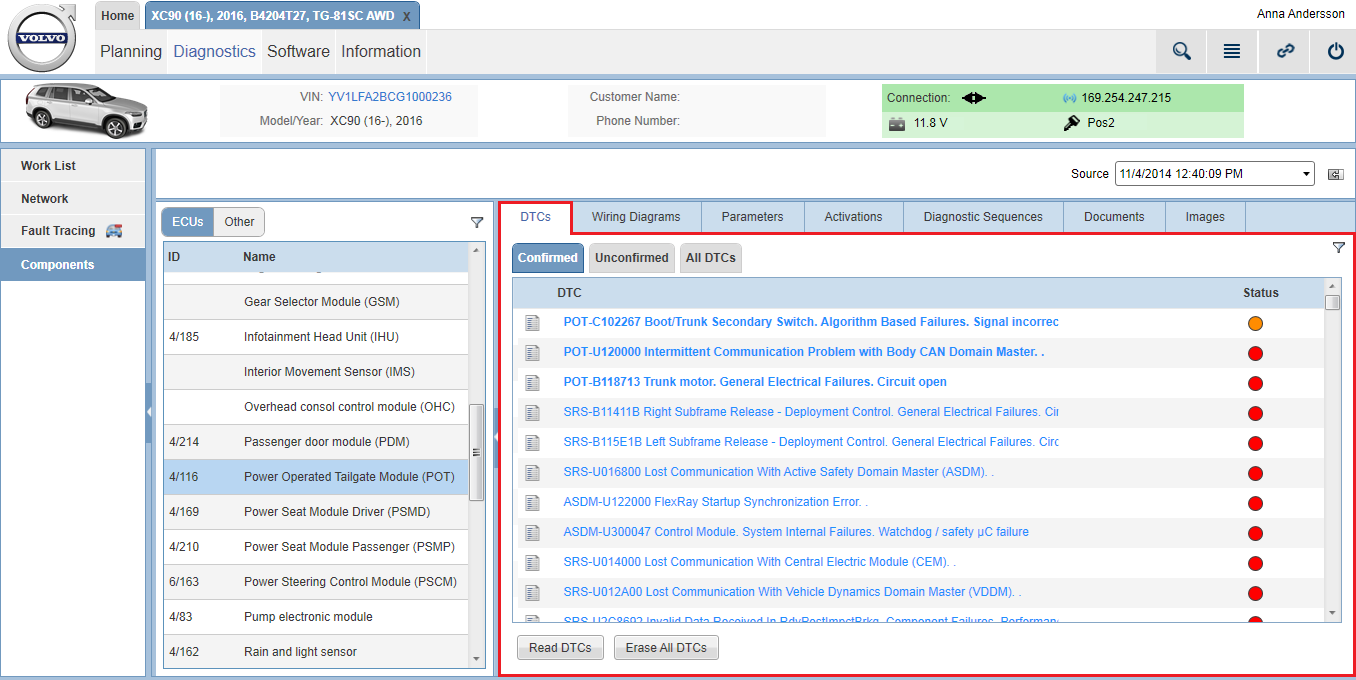The image size is (1356, 680).
Task: Click the connection arrows icon
Action: [974, 98]
